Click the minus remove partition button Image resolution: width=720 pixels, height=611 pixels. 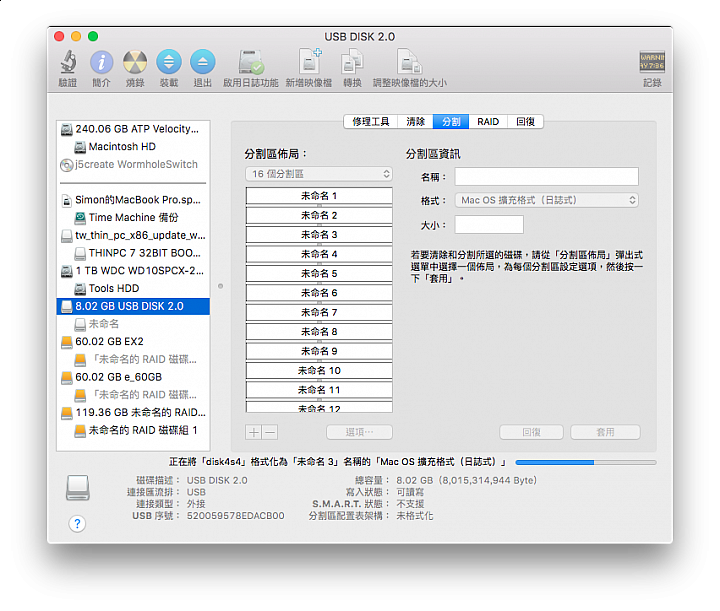270,432
